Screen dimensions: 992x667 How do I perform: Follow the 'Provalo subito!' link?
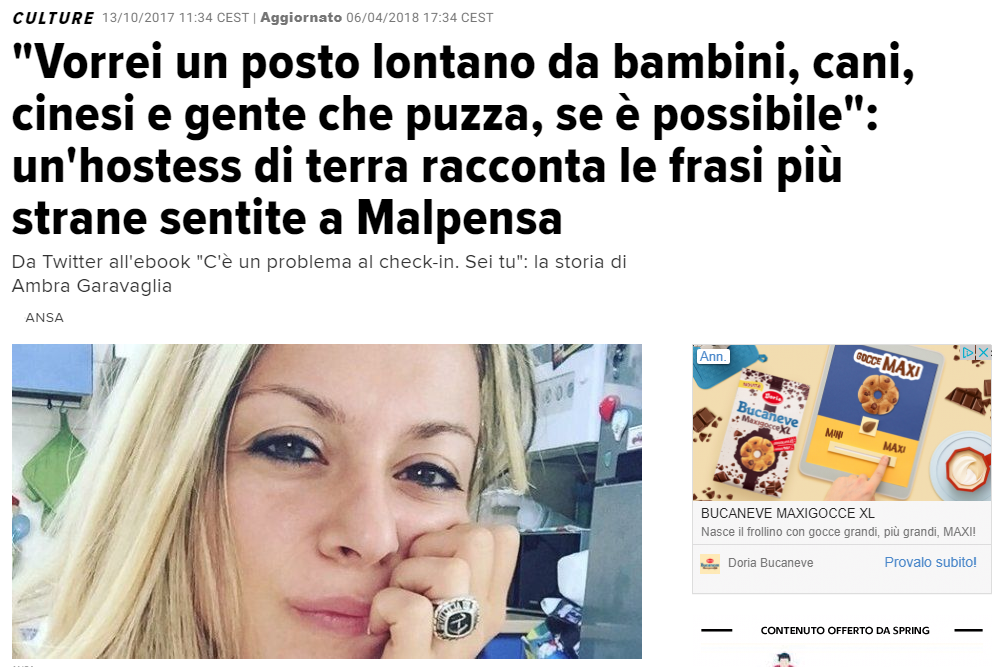930,563
